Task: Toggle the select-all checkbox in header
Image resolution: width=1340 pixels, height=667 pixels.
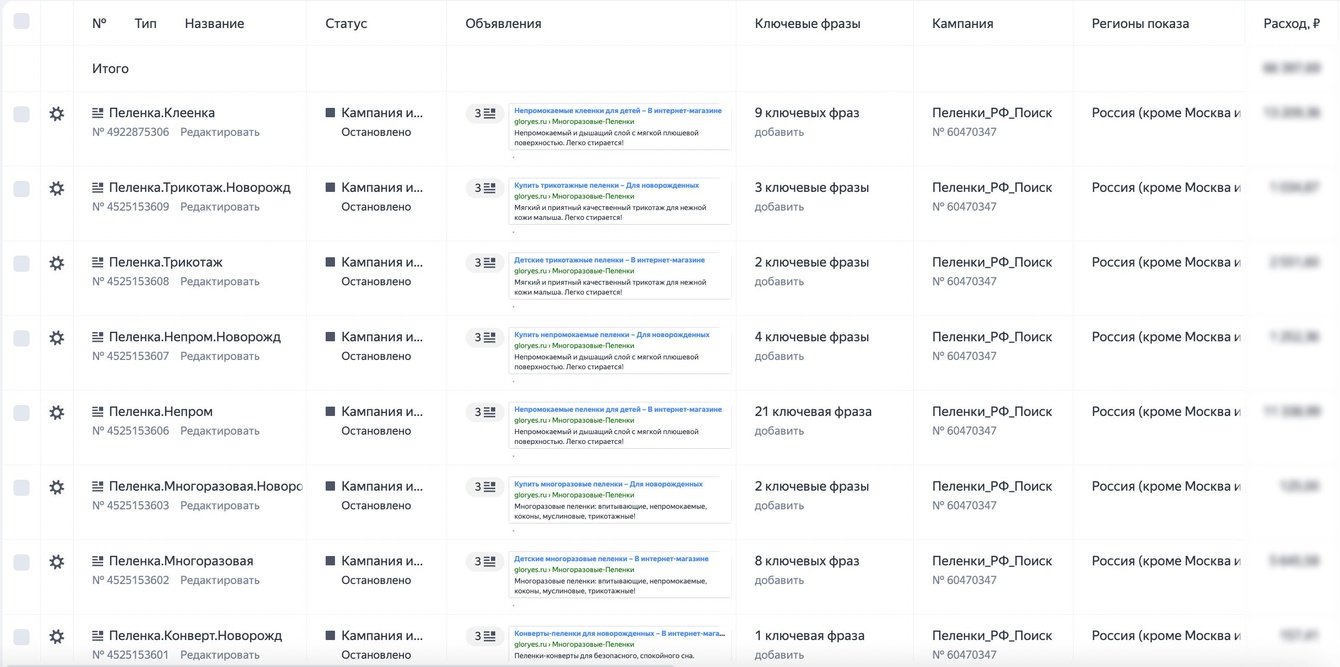Action: [21, 22]
